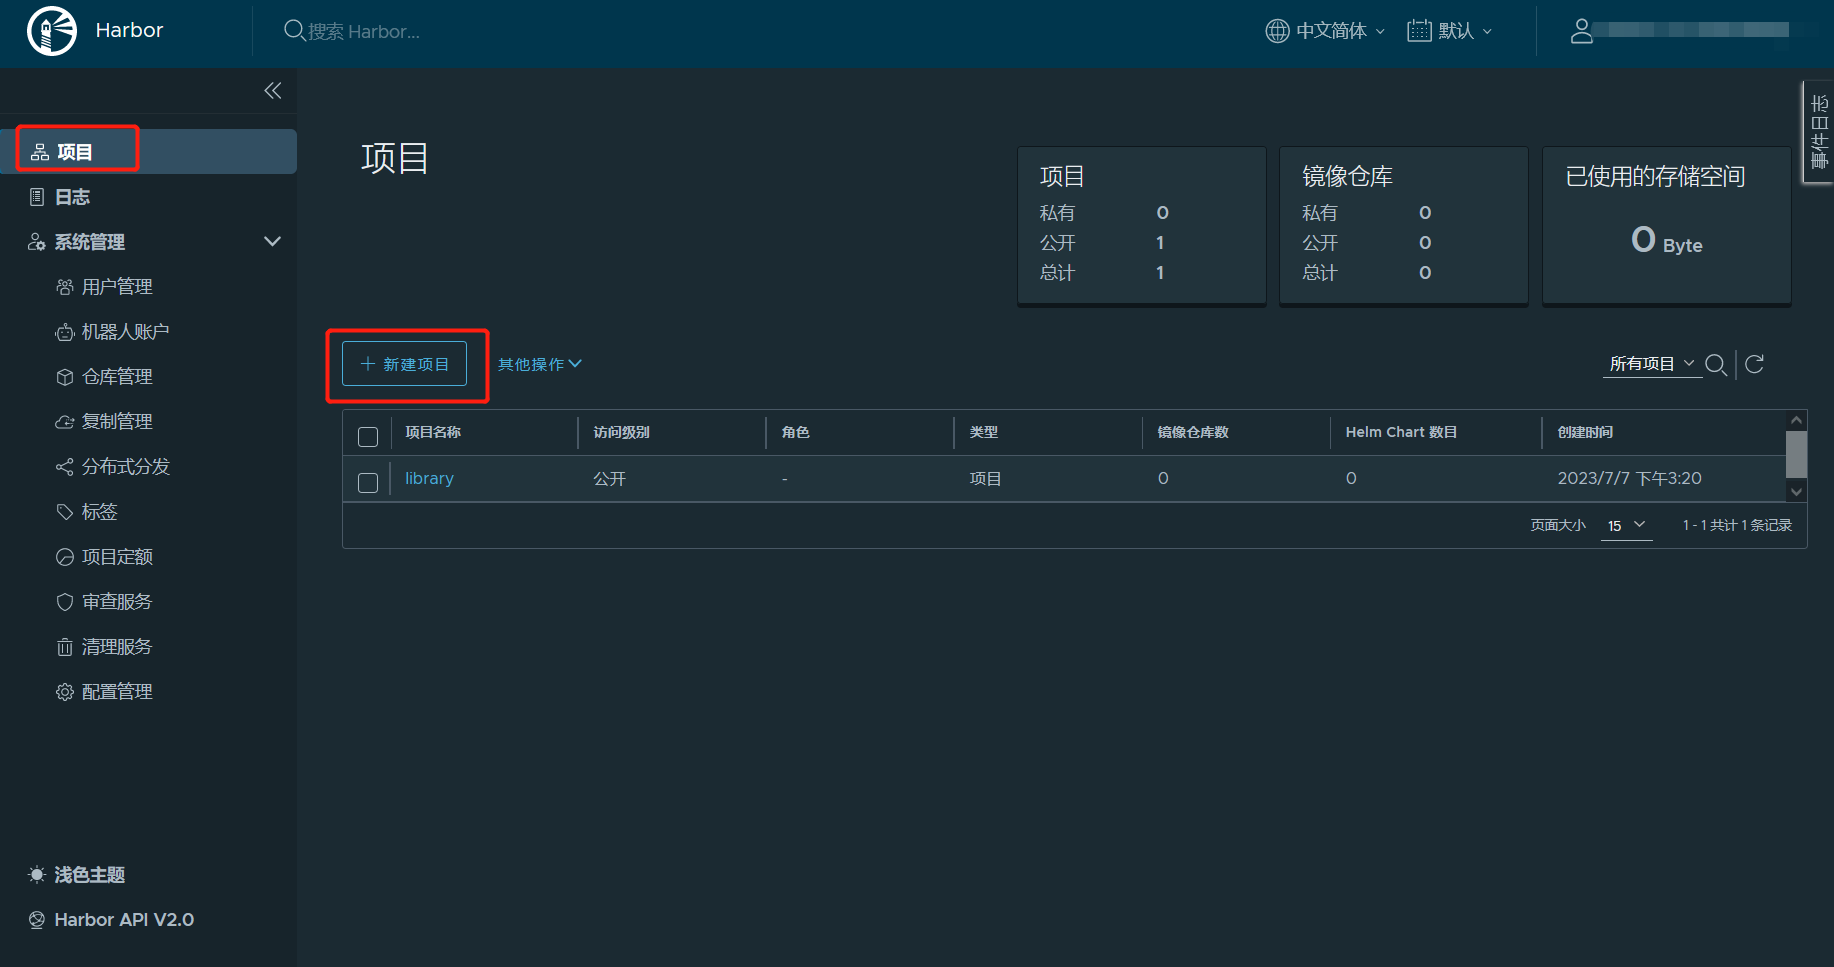Click the 配置管理 gear icon
This screenshot has height=967, width=1834.
(65, 692)
